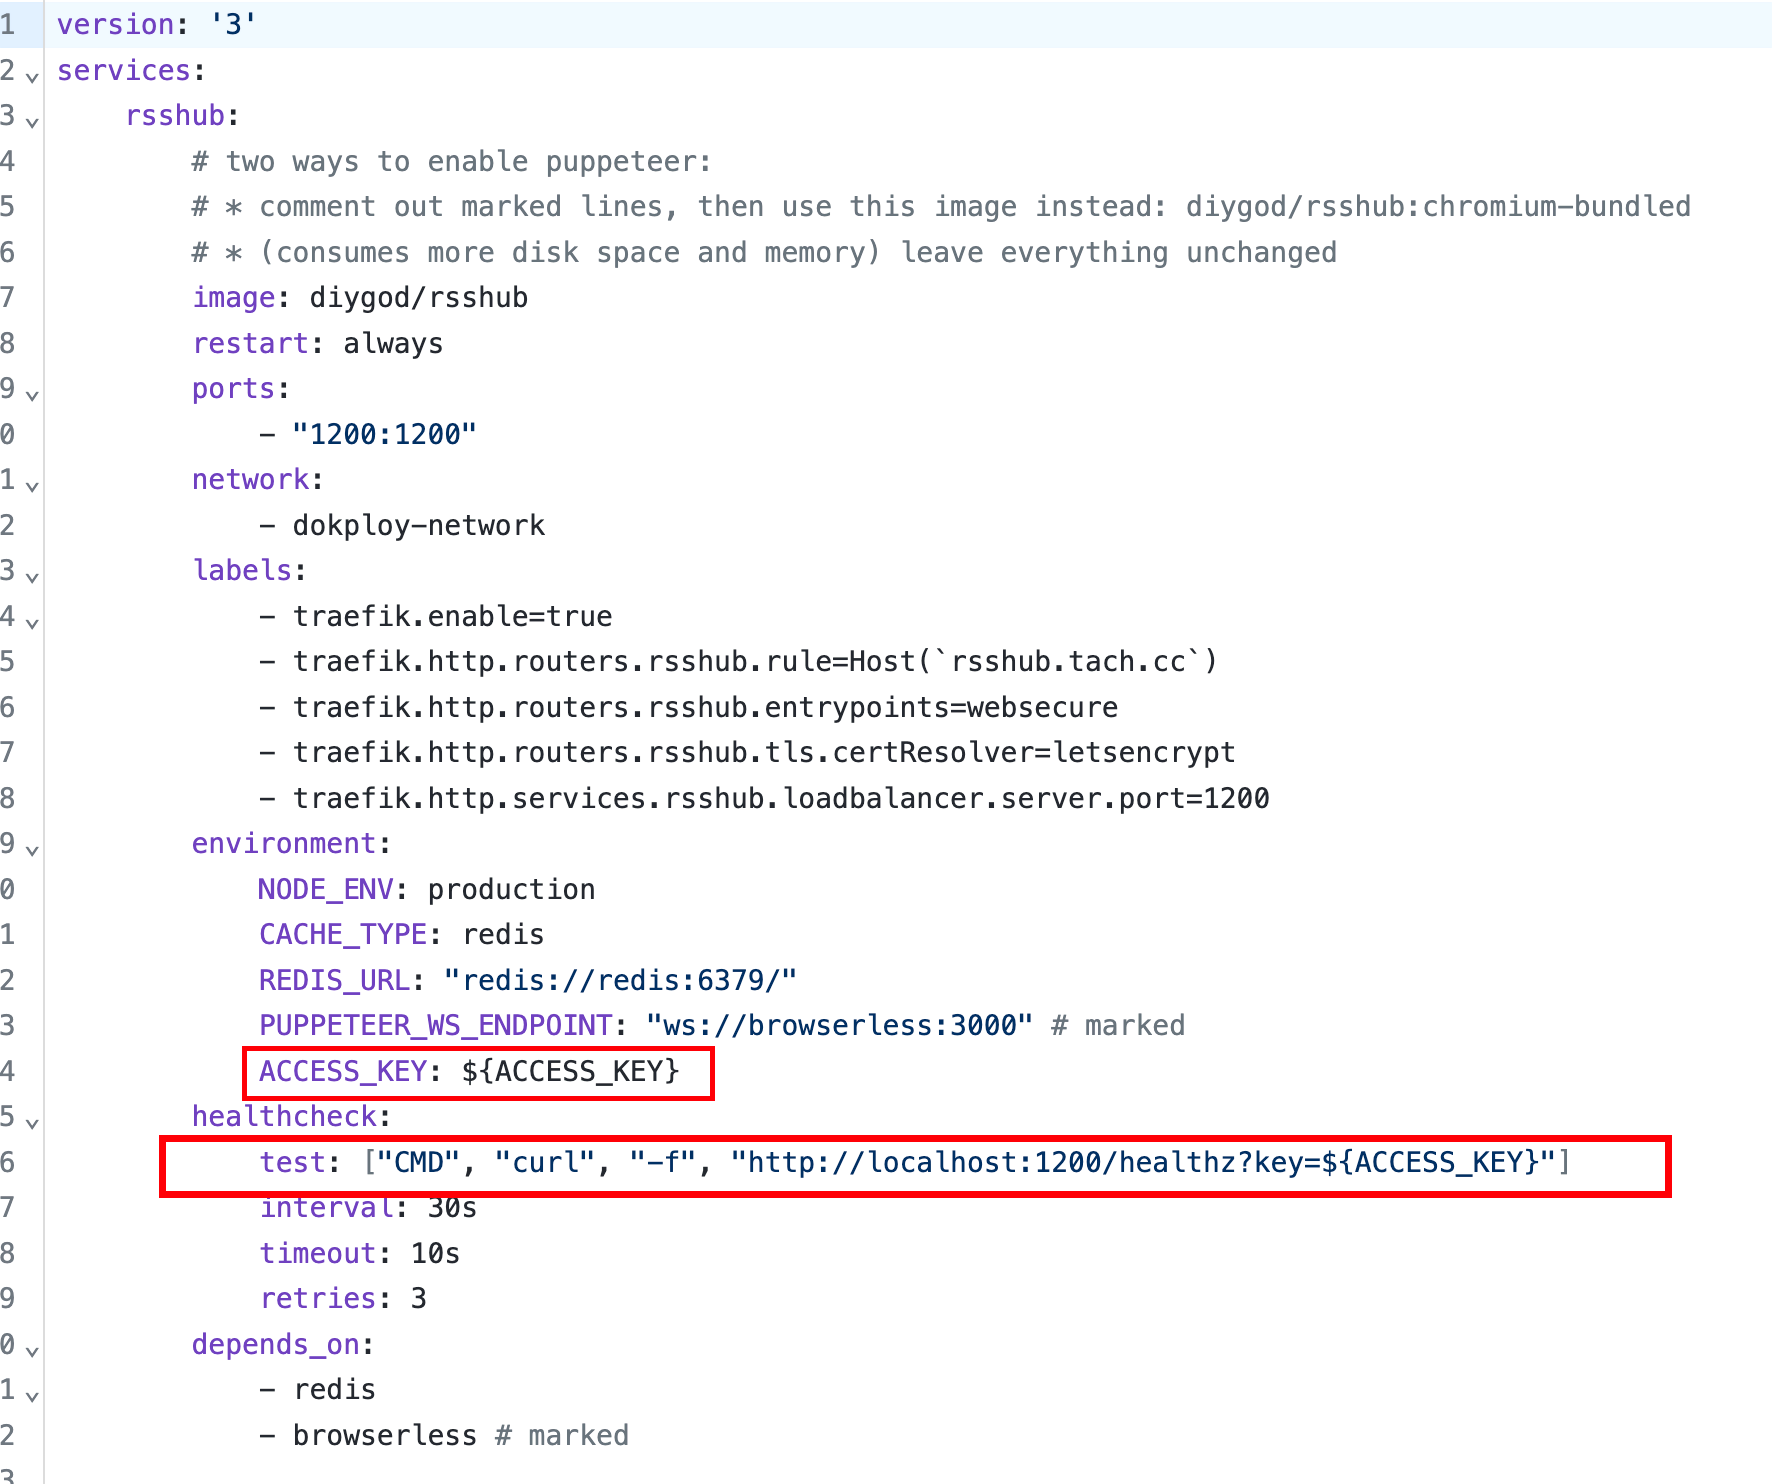The image size is (1772, 1484).
Task: Collapse the labels list chevron
Action: tap(32, 577)
